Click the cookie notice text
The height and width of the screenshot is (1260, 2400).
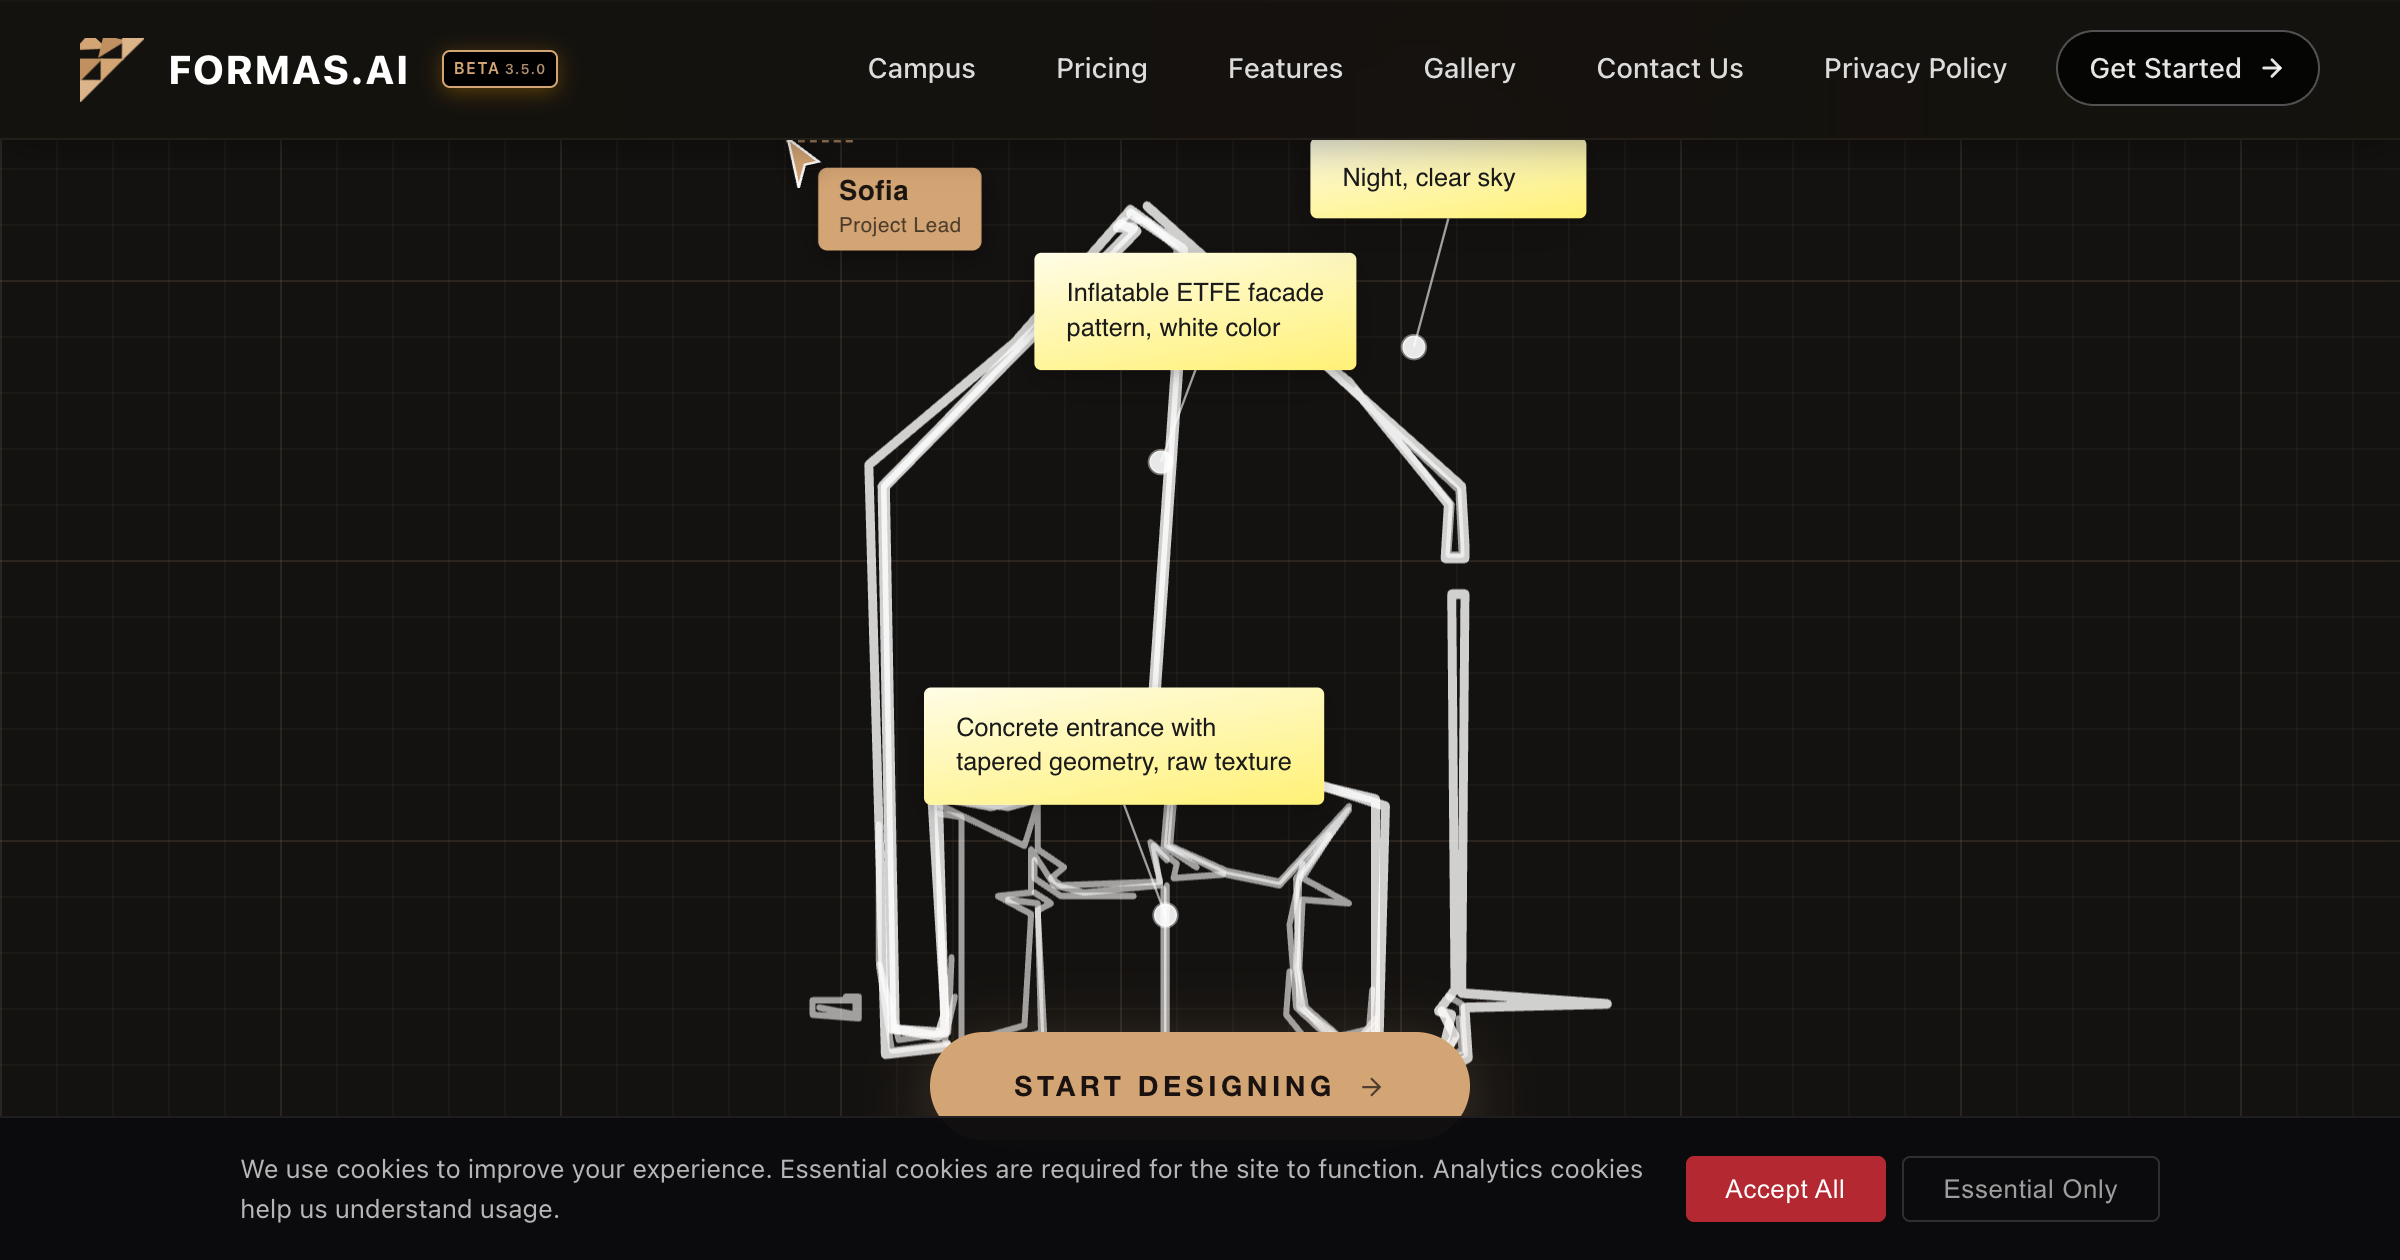[x=941, y=1189]
